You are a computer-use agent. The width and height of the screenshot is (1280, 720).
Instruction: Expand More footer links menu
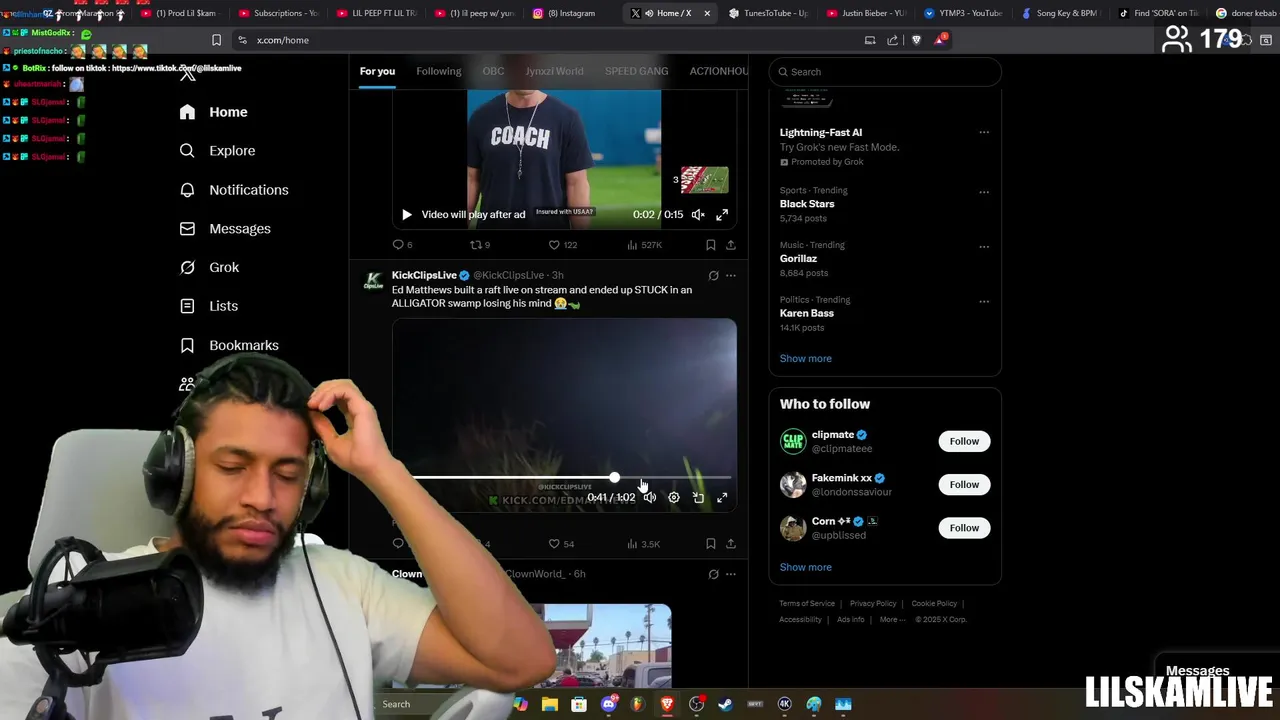point(891,620)
